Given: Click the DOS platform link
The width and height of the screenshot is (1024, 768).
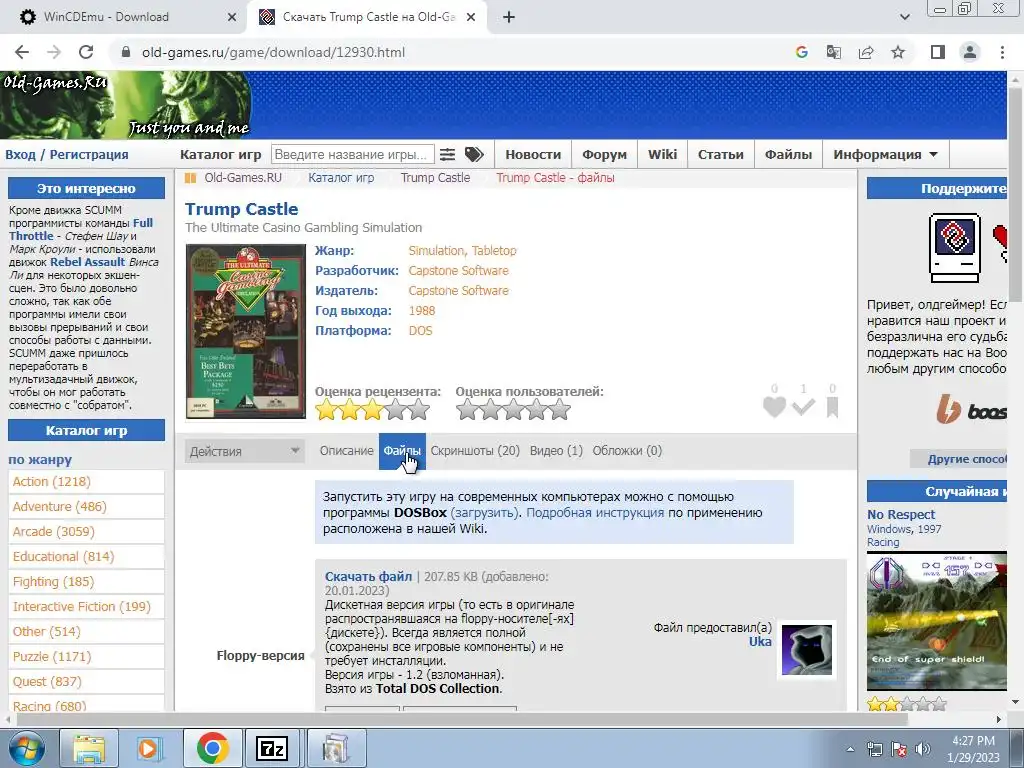Looking at the screenshot, I should pos(421,330).
